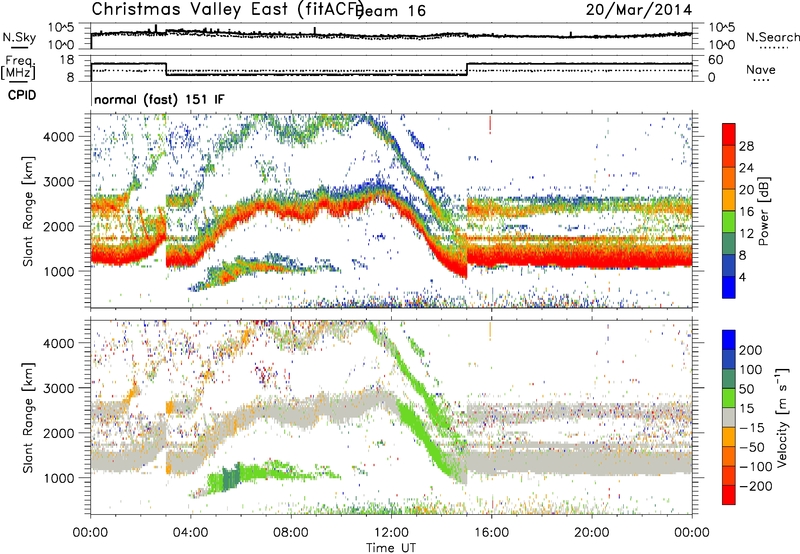The width and height of the screenshot is (800, 554).
Task: Click the '04:00' time tick label
Action: click(x=191, y=533)
